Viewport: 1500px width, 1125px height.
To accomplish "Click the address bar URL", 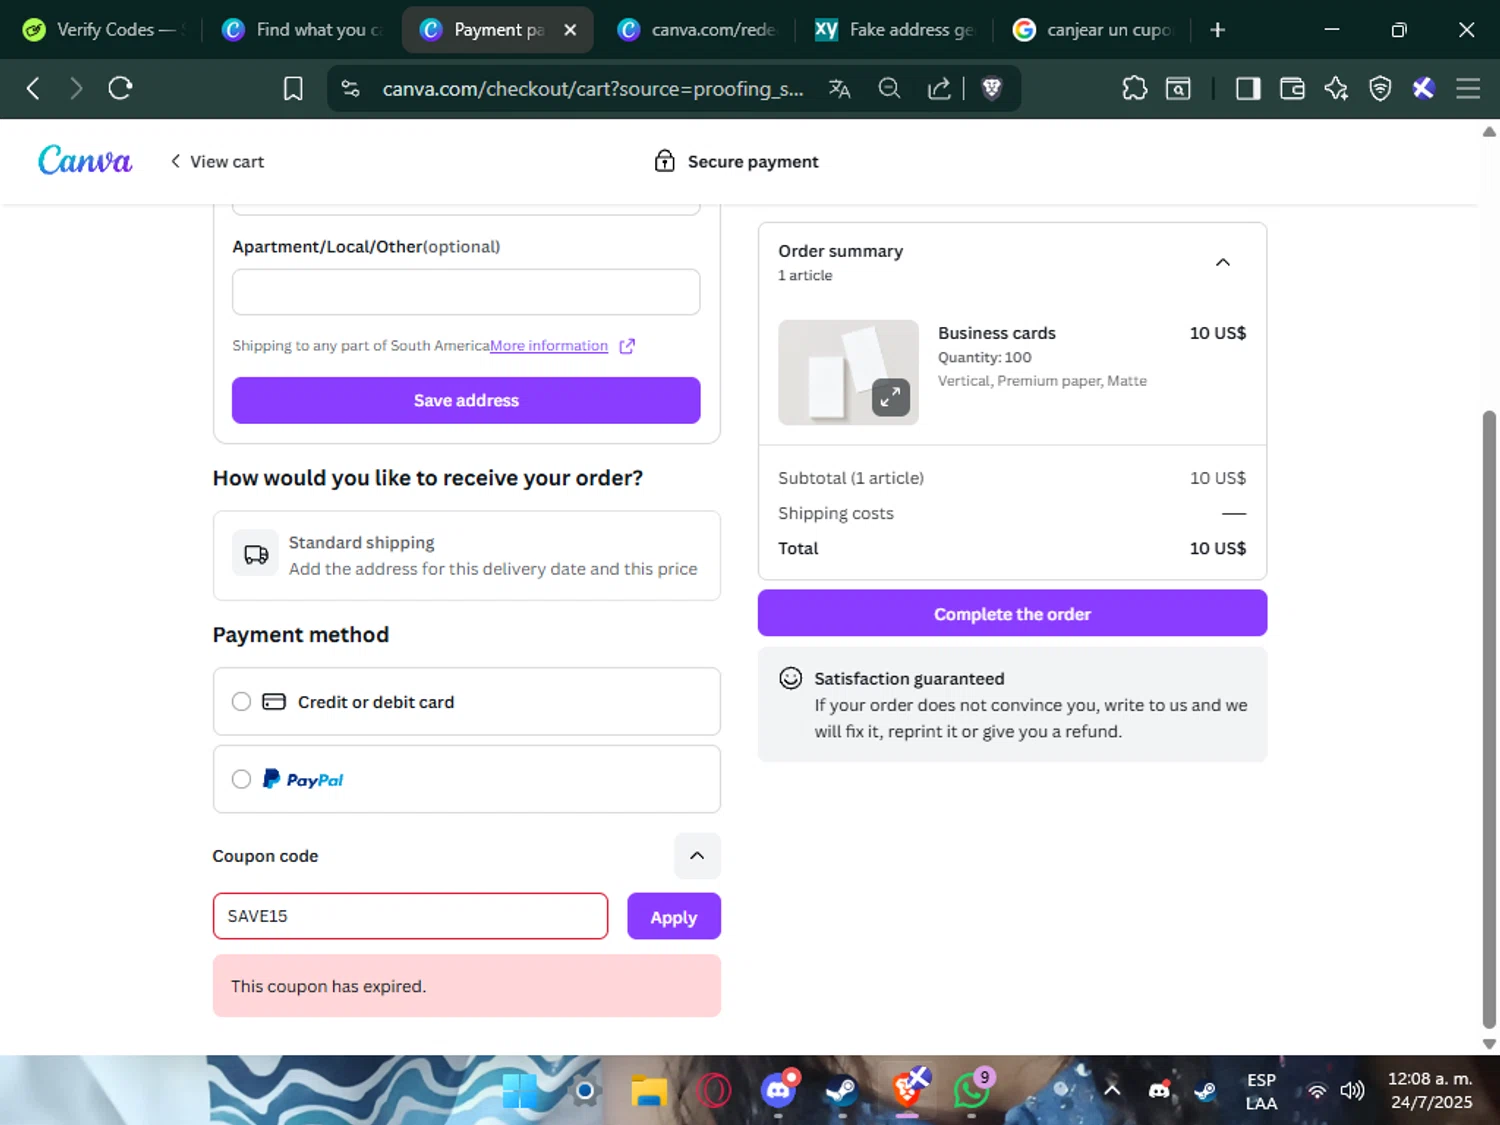I will [592, 89].
